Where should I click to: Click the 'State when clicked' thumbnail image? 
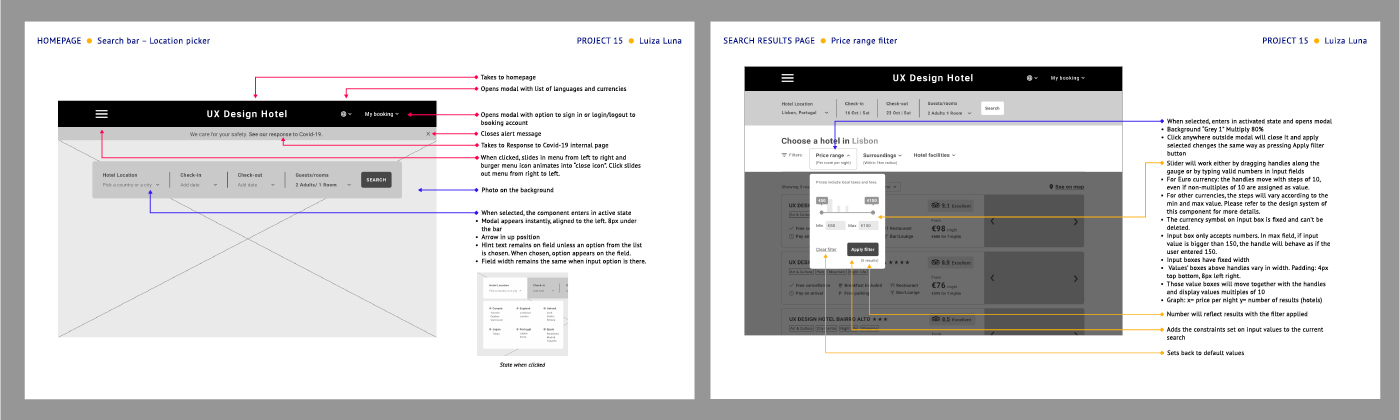(x=521, y=314)
